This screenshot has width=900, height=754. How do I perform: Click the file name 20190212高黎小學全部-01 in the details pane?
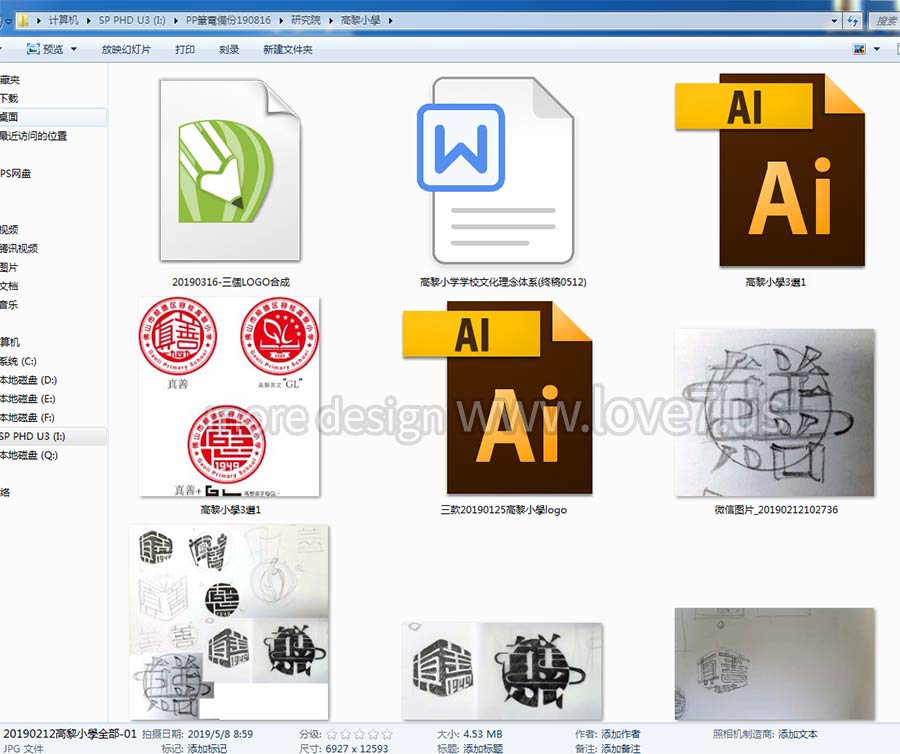(70, 734)
